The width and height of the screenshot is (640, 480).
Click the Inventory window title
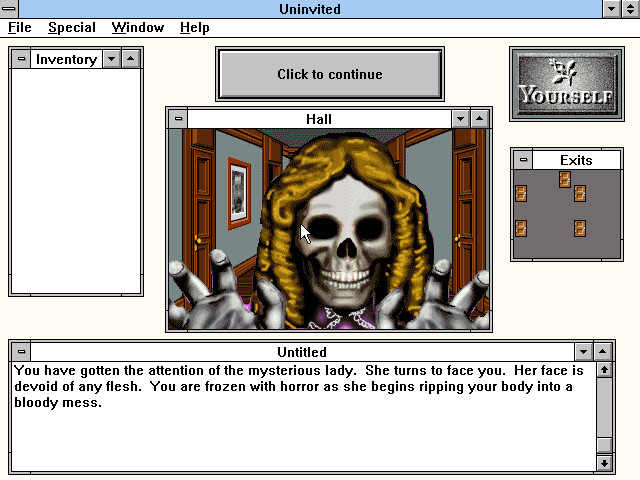pyautogui.click(x=67, y=59)
